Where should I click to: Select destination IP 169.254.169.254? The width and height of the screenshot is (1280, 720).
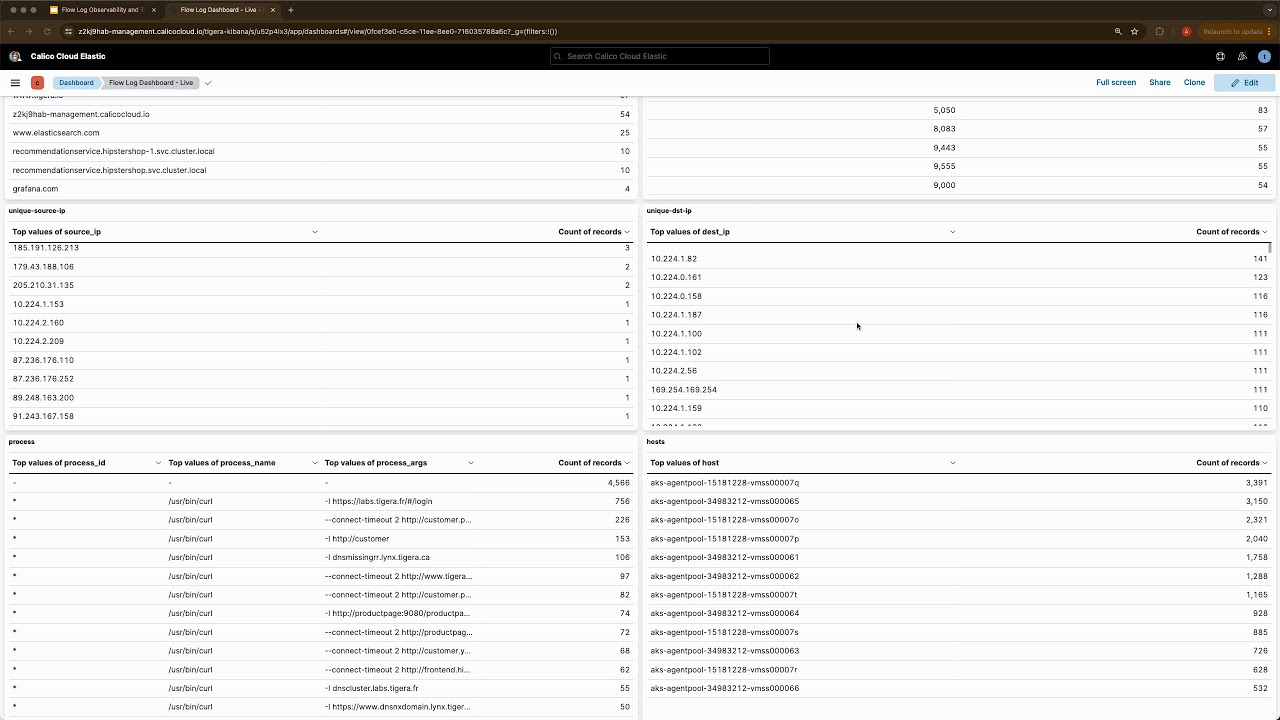[x=684, y=390]
